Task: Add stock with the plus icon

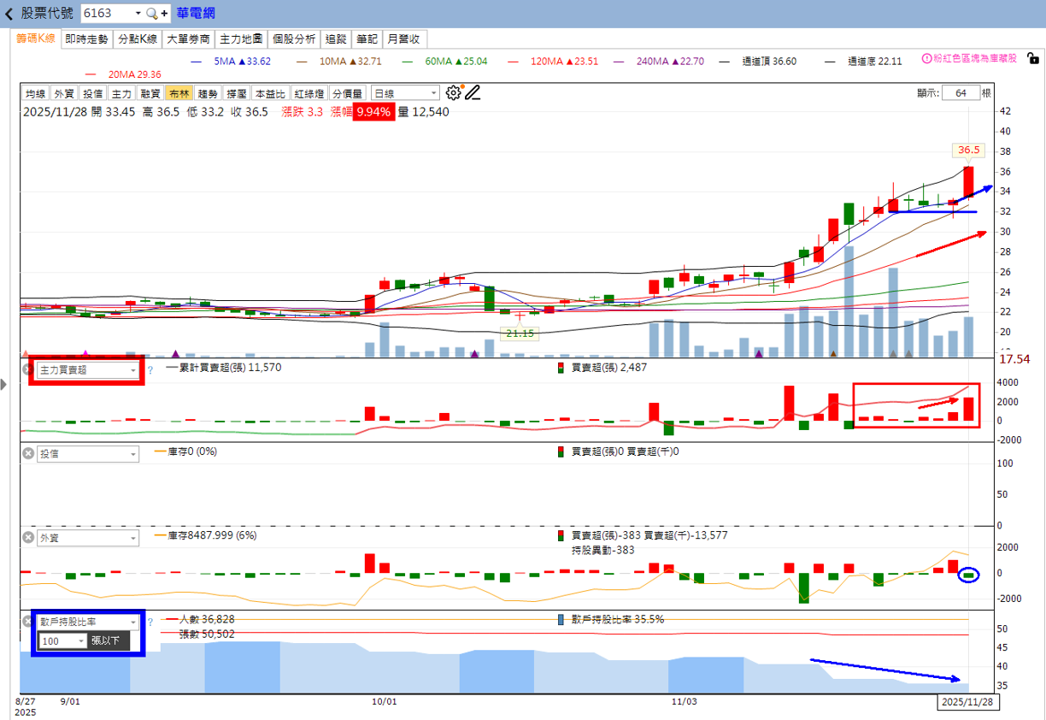Action: 164,13
